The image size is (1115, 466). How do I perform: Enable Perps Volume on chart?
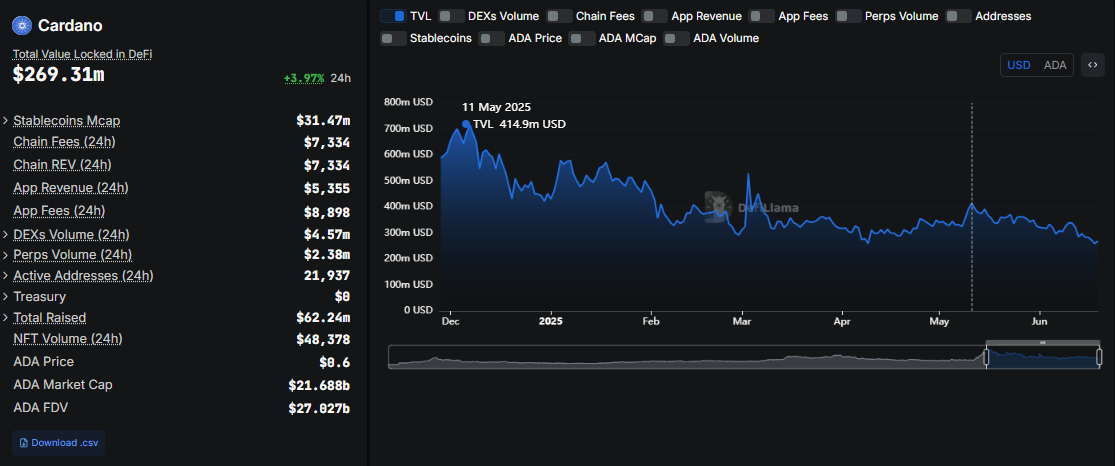(x=848, y=16)
